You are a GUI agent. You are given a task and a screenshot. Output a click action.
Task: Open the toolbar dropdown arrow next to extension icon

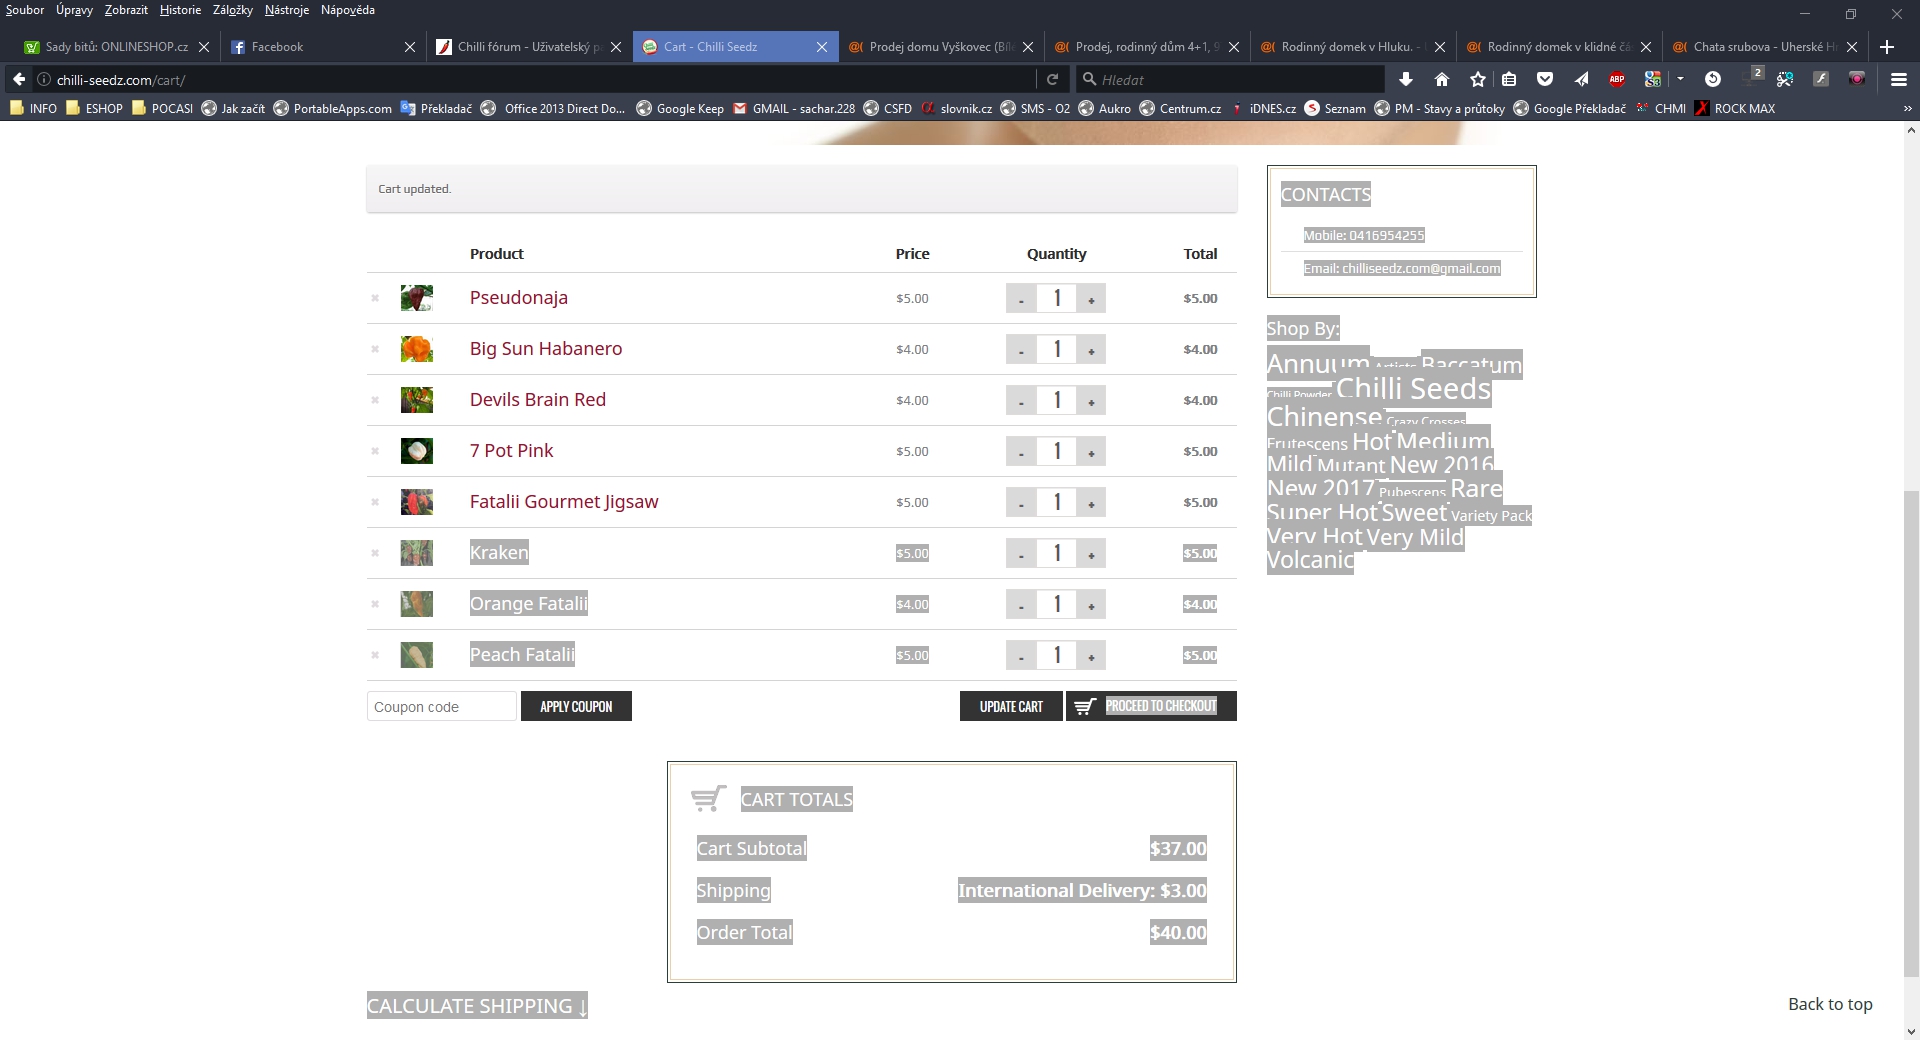[x=1680, y=79]
